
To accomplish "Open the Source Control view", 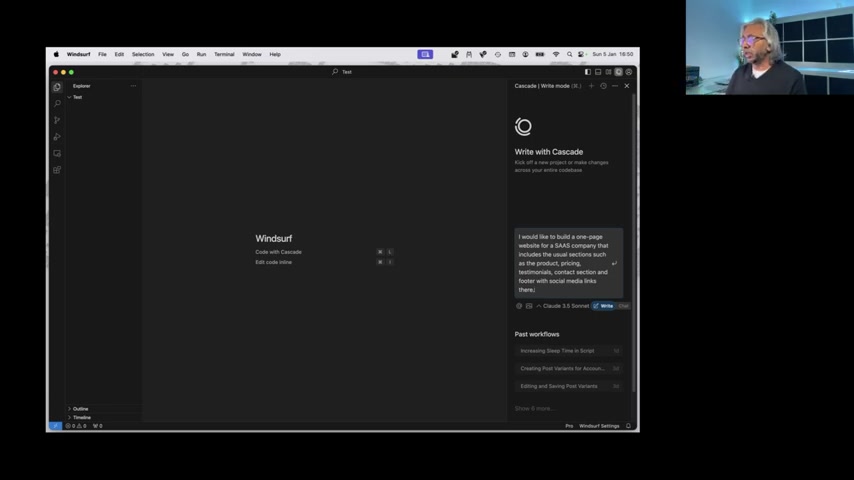I will 57,120.
